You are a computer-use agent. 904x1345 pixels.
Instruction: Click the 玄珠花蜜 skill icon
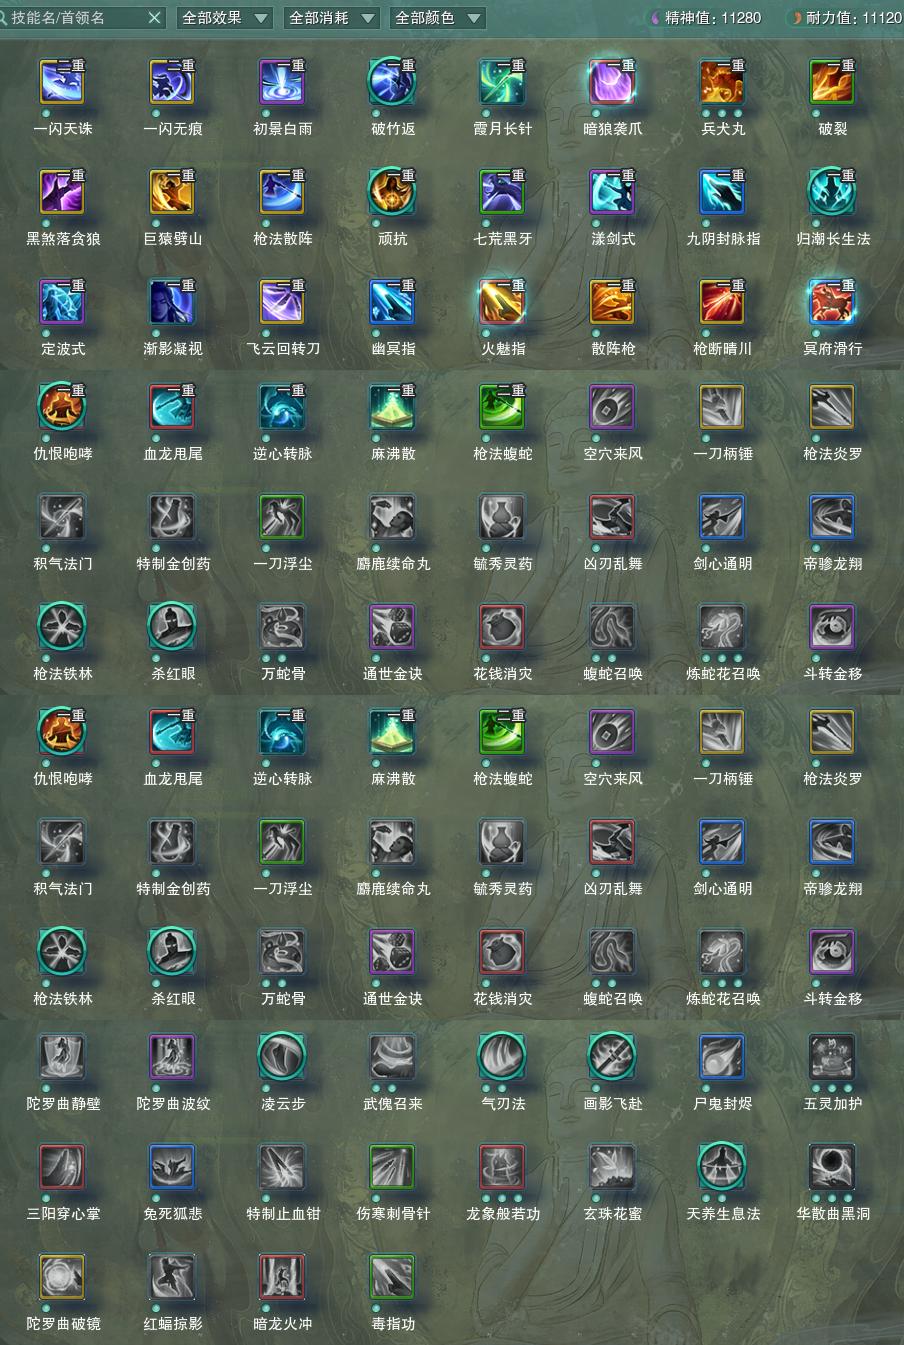[612, 1167]
